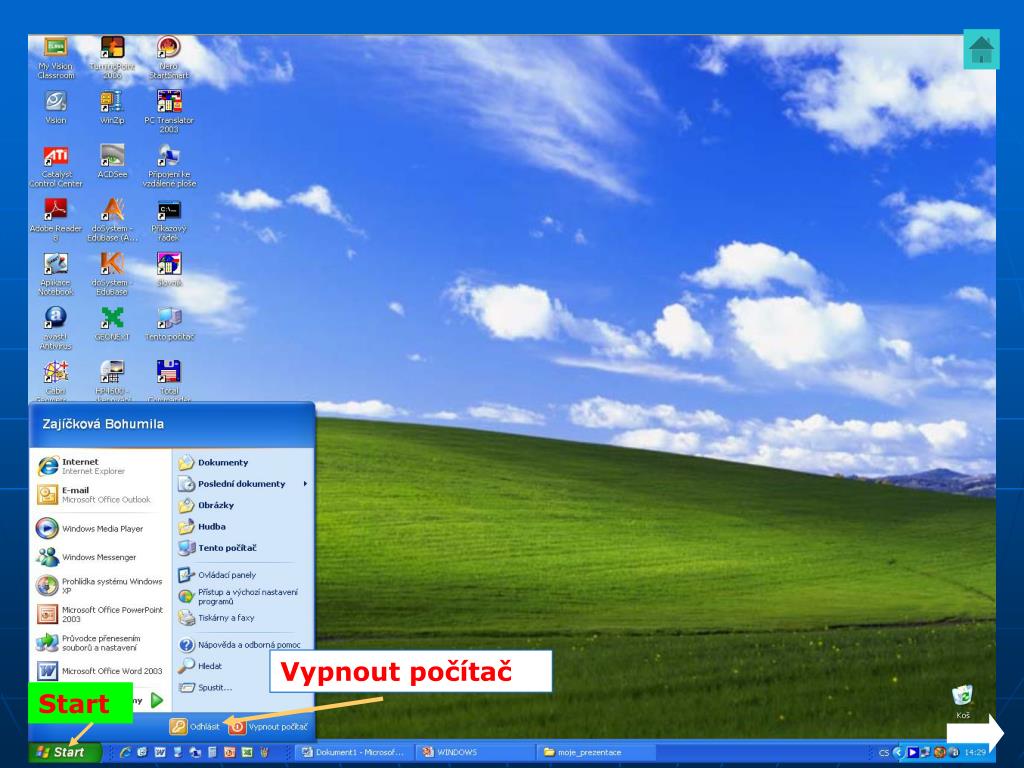This screenshot has height=768, width=1024.
Task: Switch to the WINDOWS taskbar button
Action: [473, 752]
